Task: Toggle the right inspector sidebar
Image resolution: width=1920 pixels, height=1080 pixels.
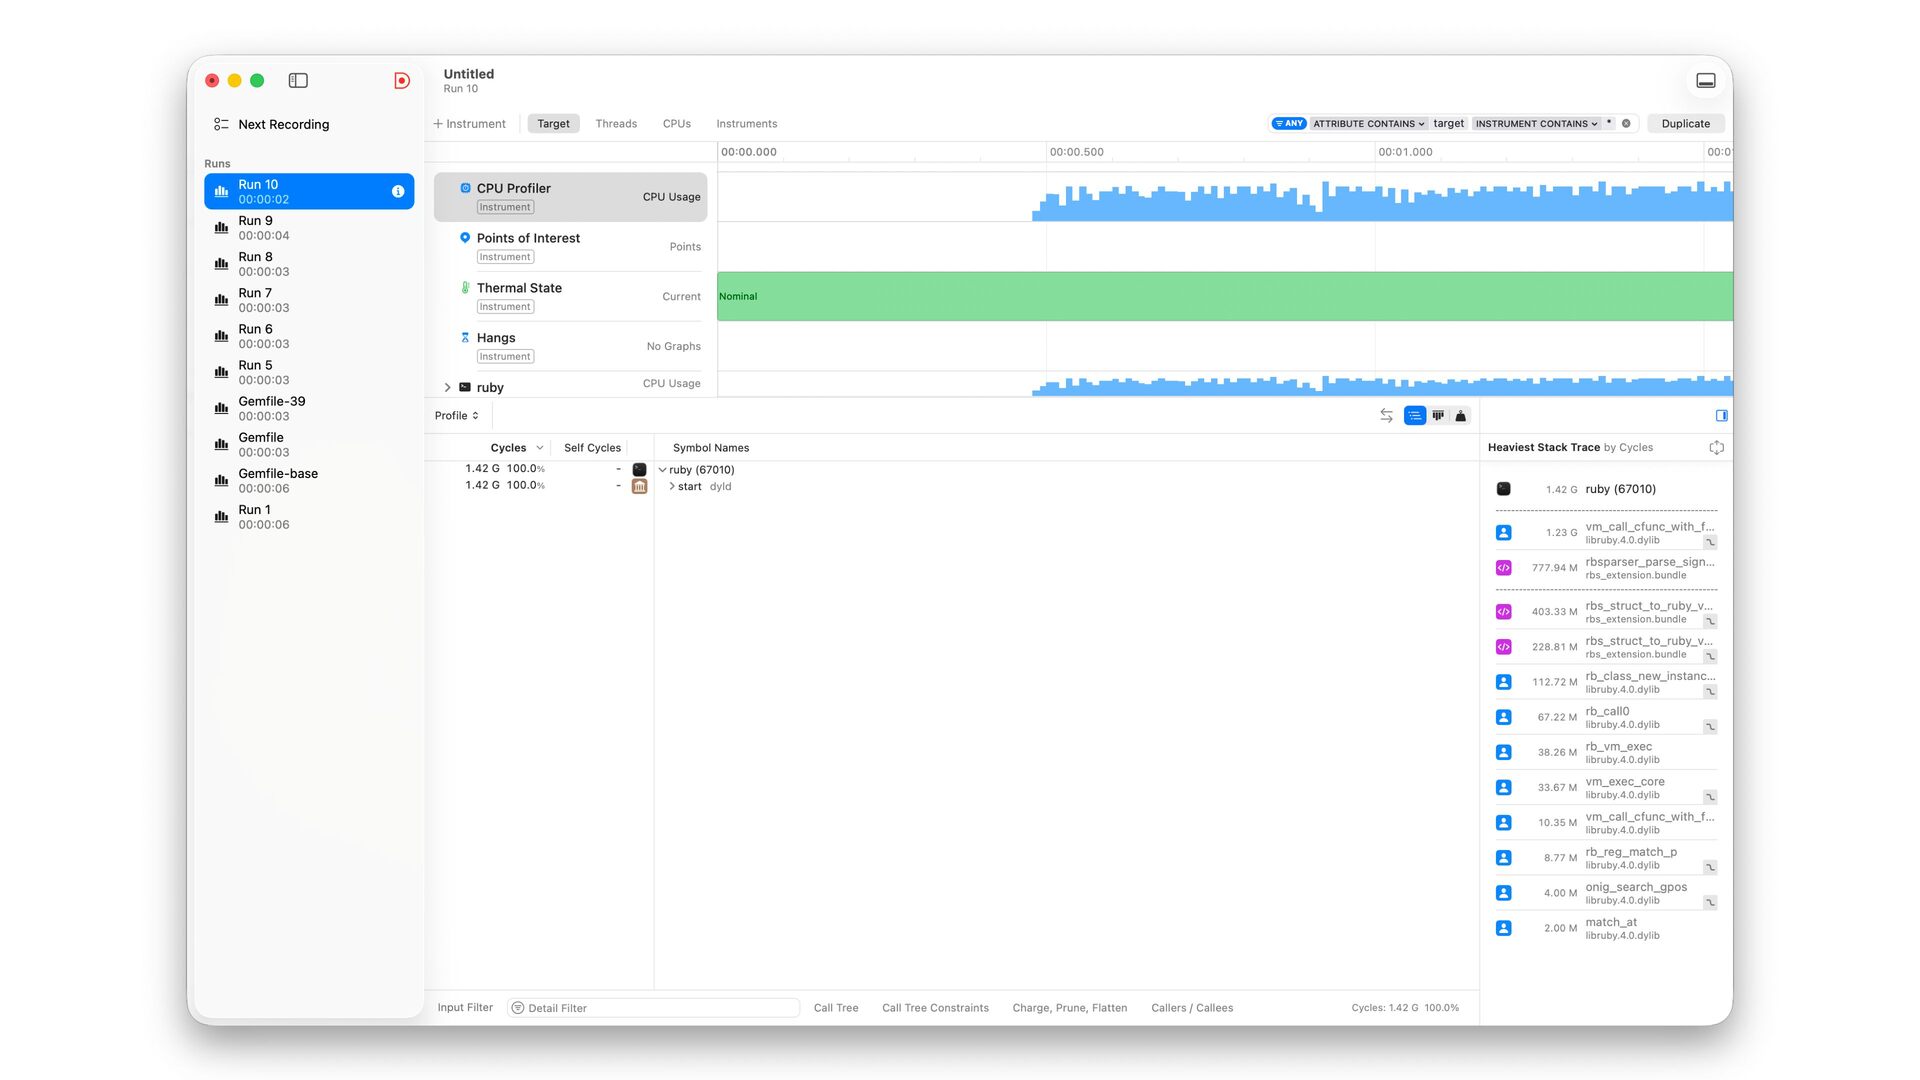Action: pos(1721,416)
